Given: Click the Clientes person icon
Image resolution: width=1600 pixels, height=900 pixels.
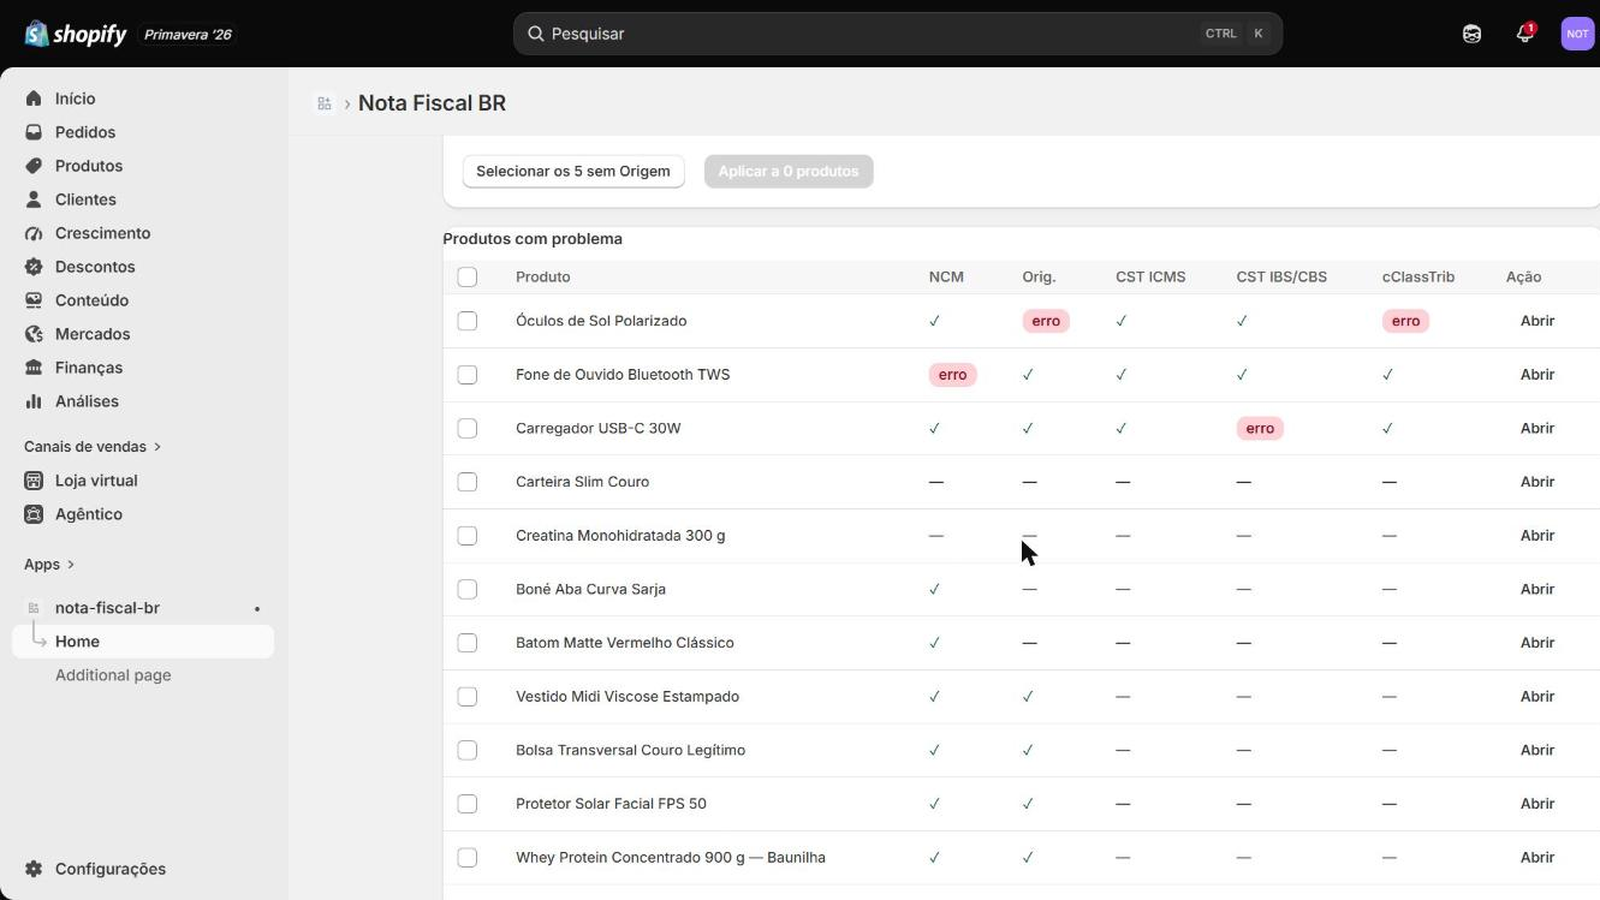Looking at the screenshot, I should tap(34, 199).
